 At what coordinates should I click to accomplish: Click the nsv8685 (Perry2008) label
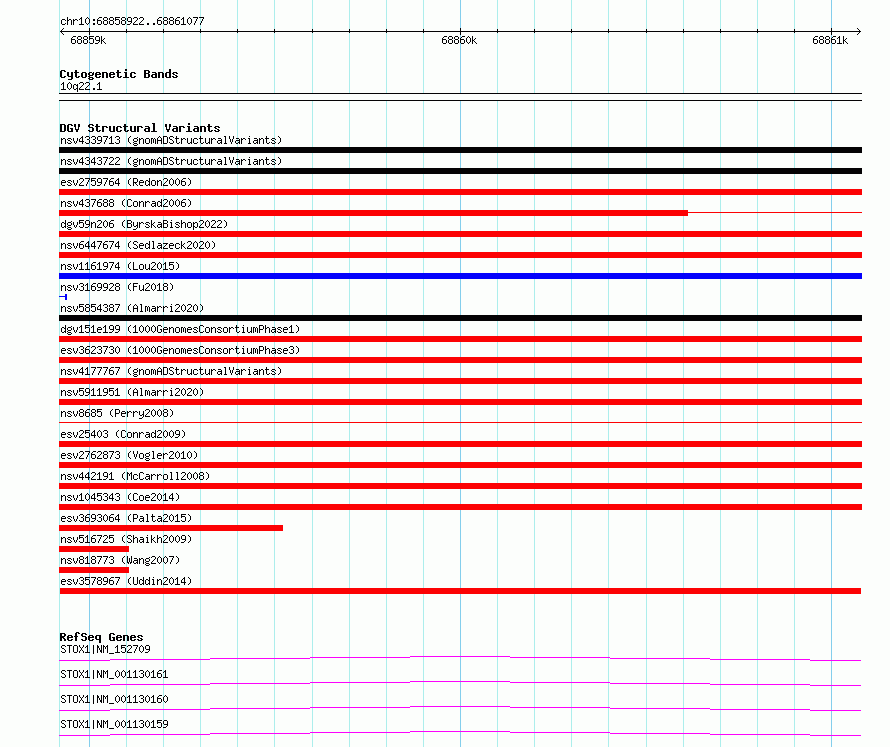tap(117, 413)
